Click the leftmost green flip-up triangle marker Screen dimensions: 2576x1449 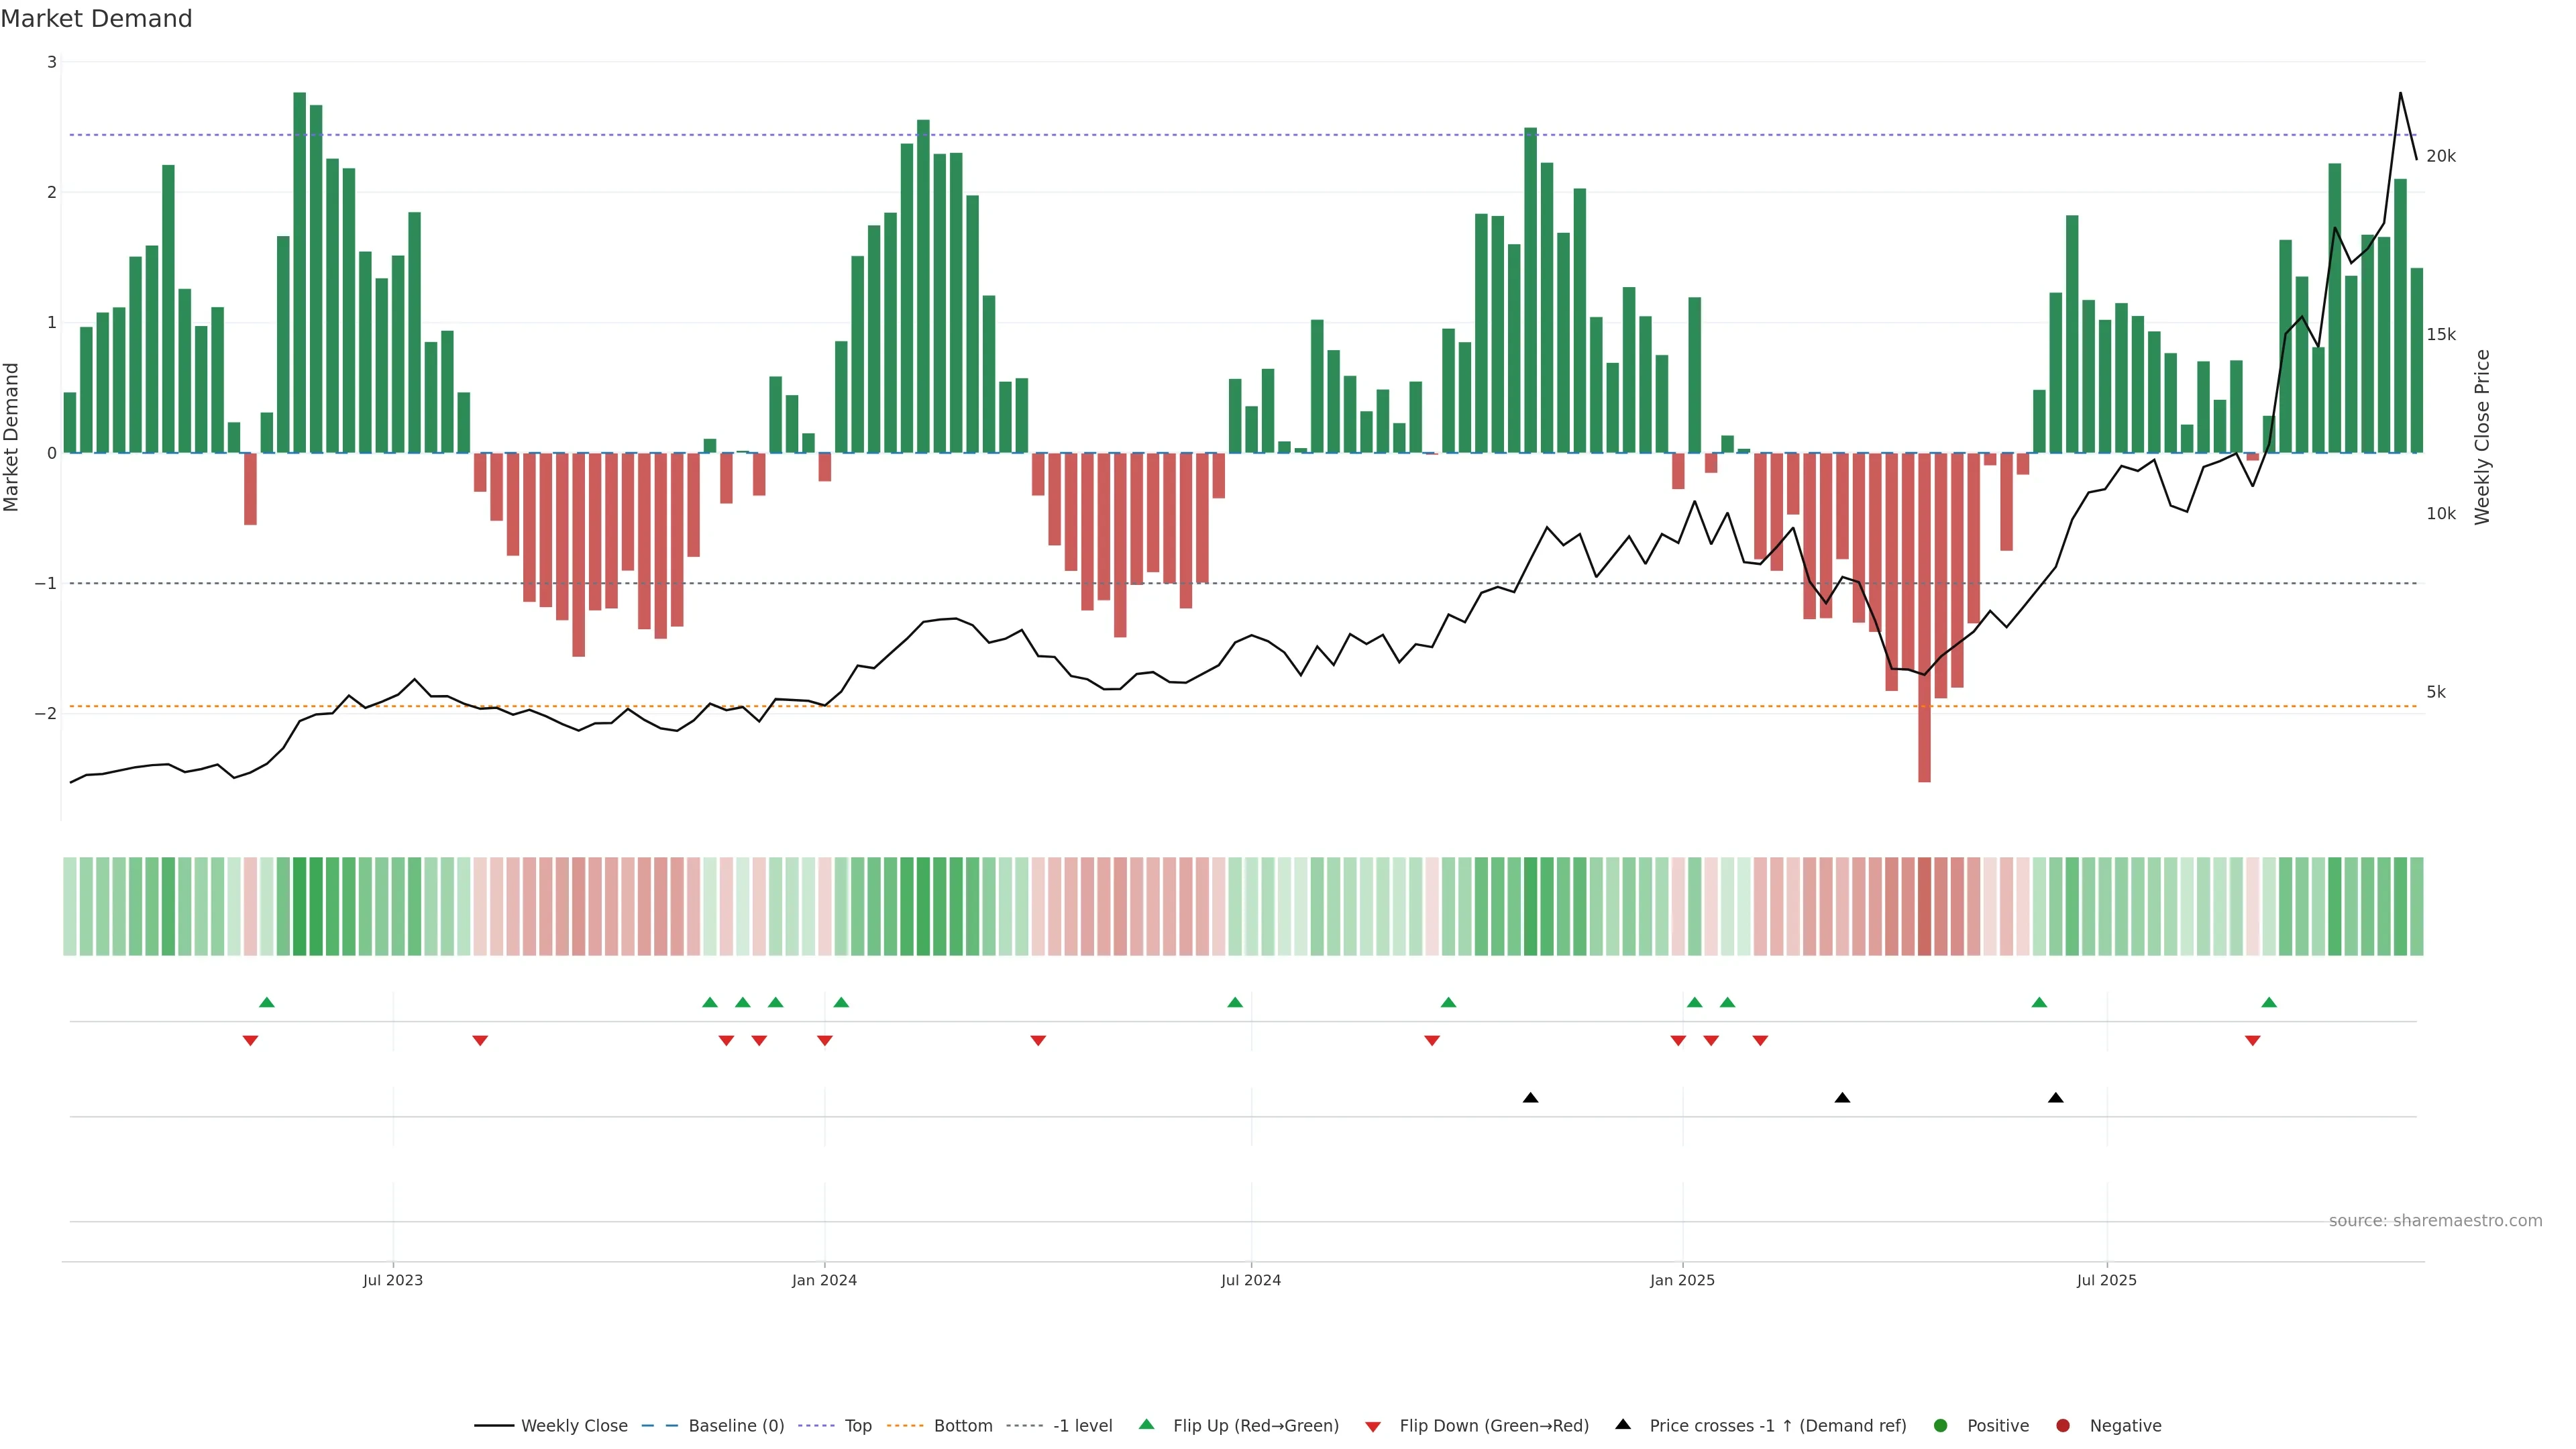266,1002
